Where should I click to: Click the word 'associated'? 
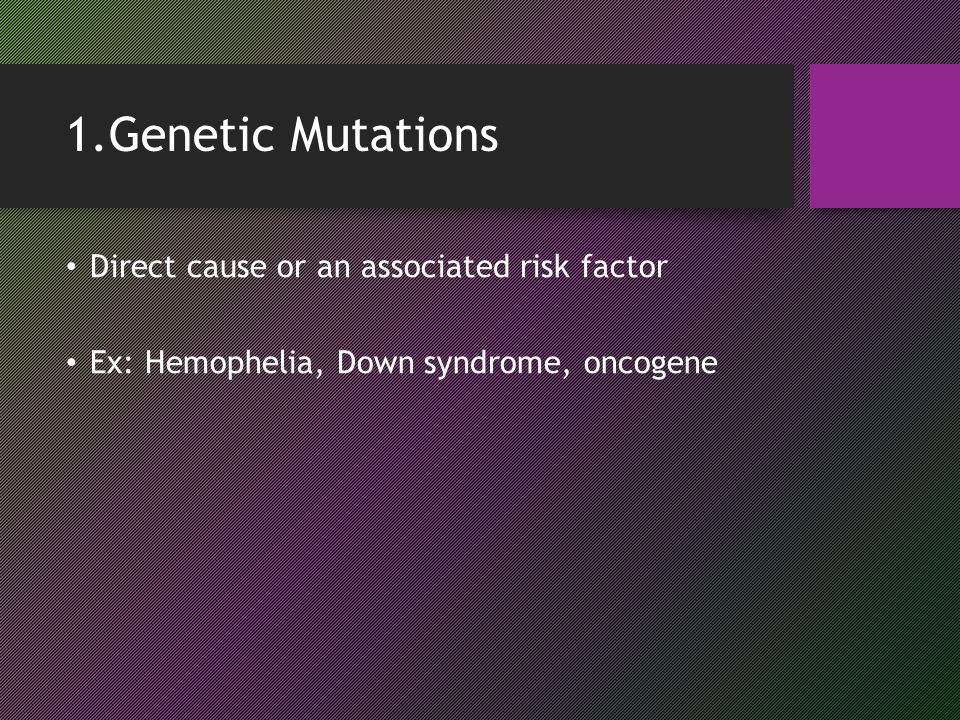pyautogui.click(x=435, y=266)
